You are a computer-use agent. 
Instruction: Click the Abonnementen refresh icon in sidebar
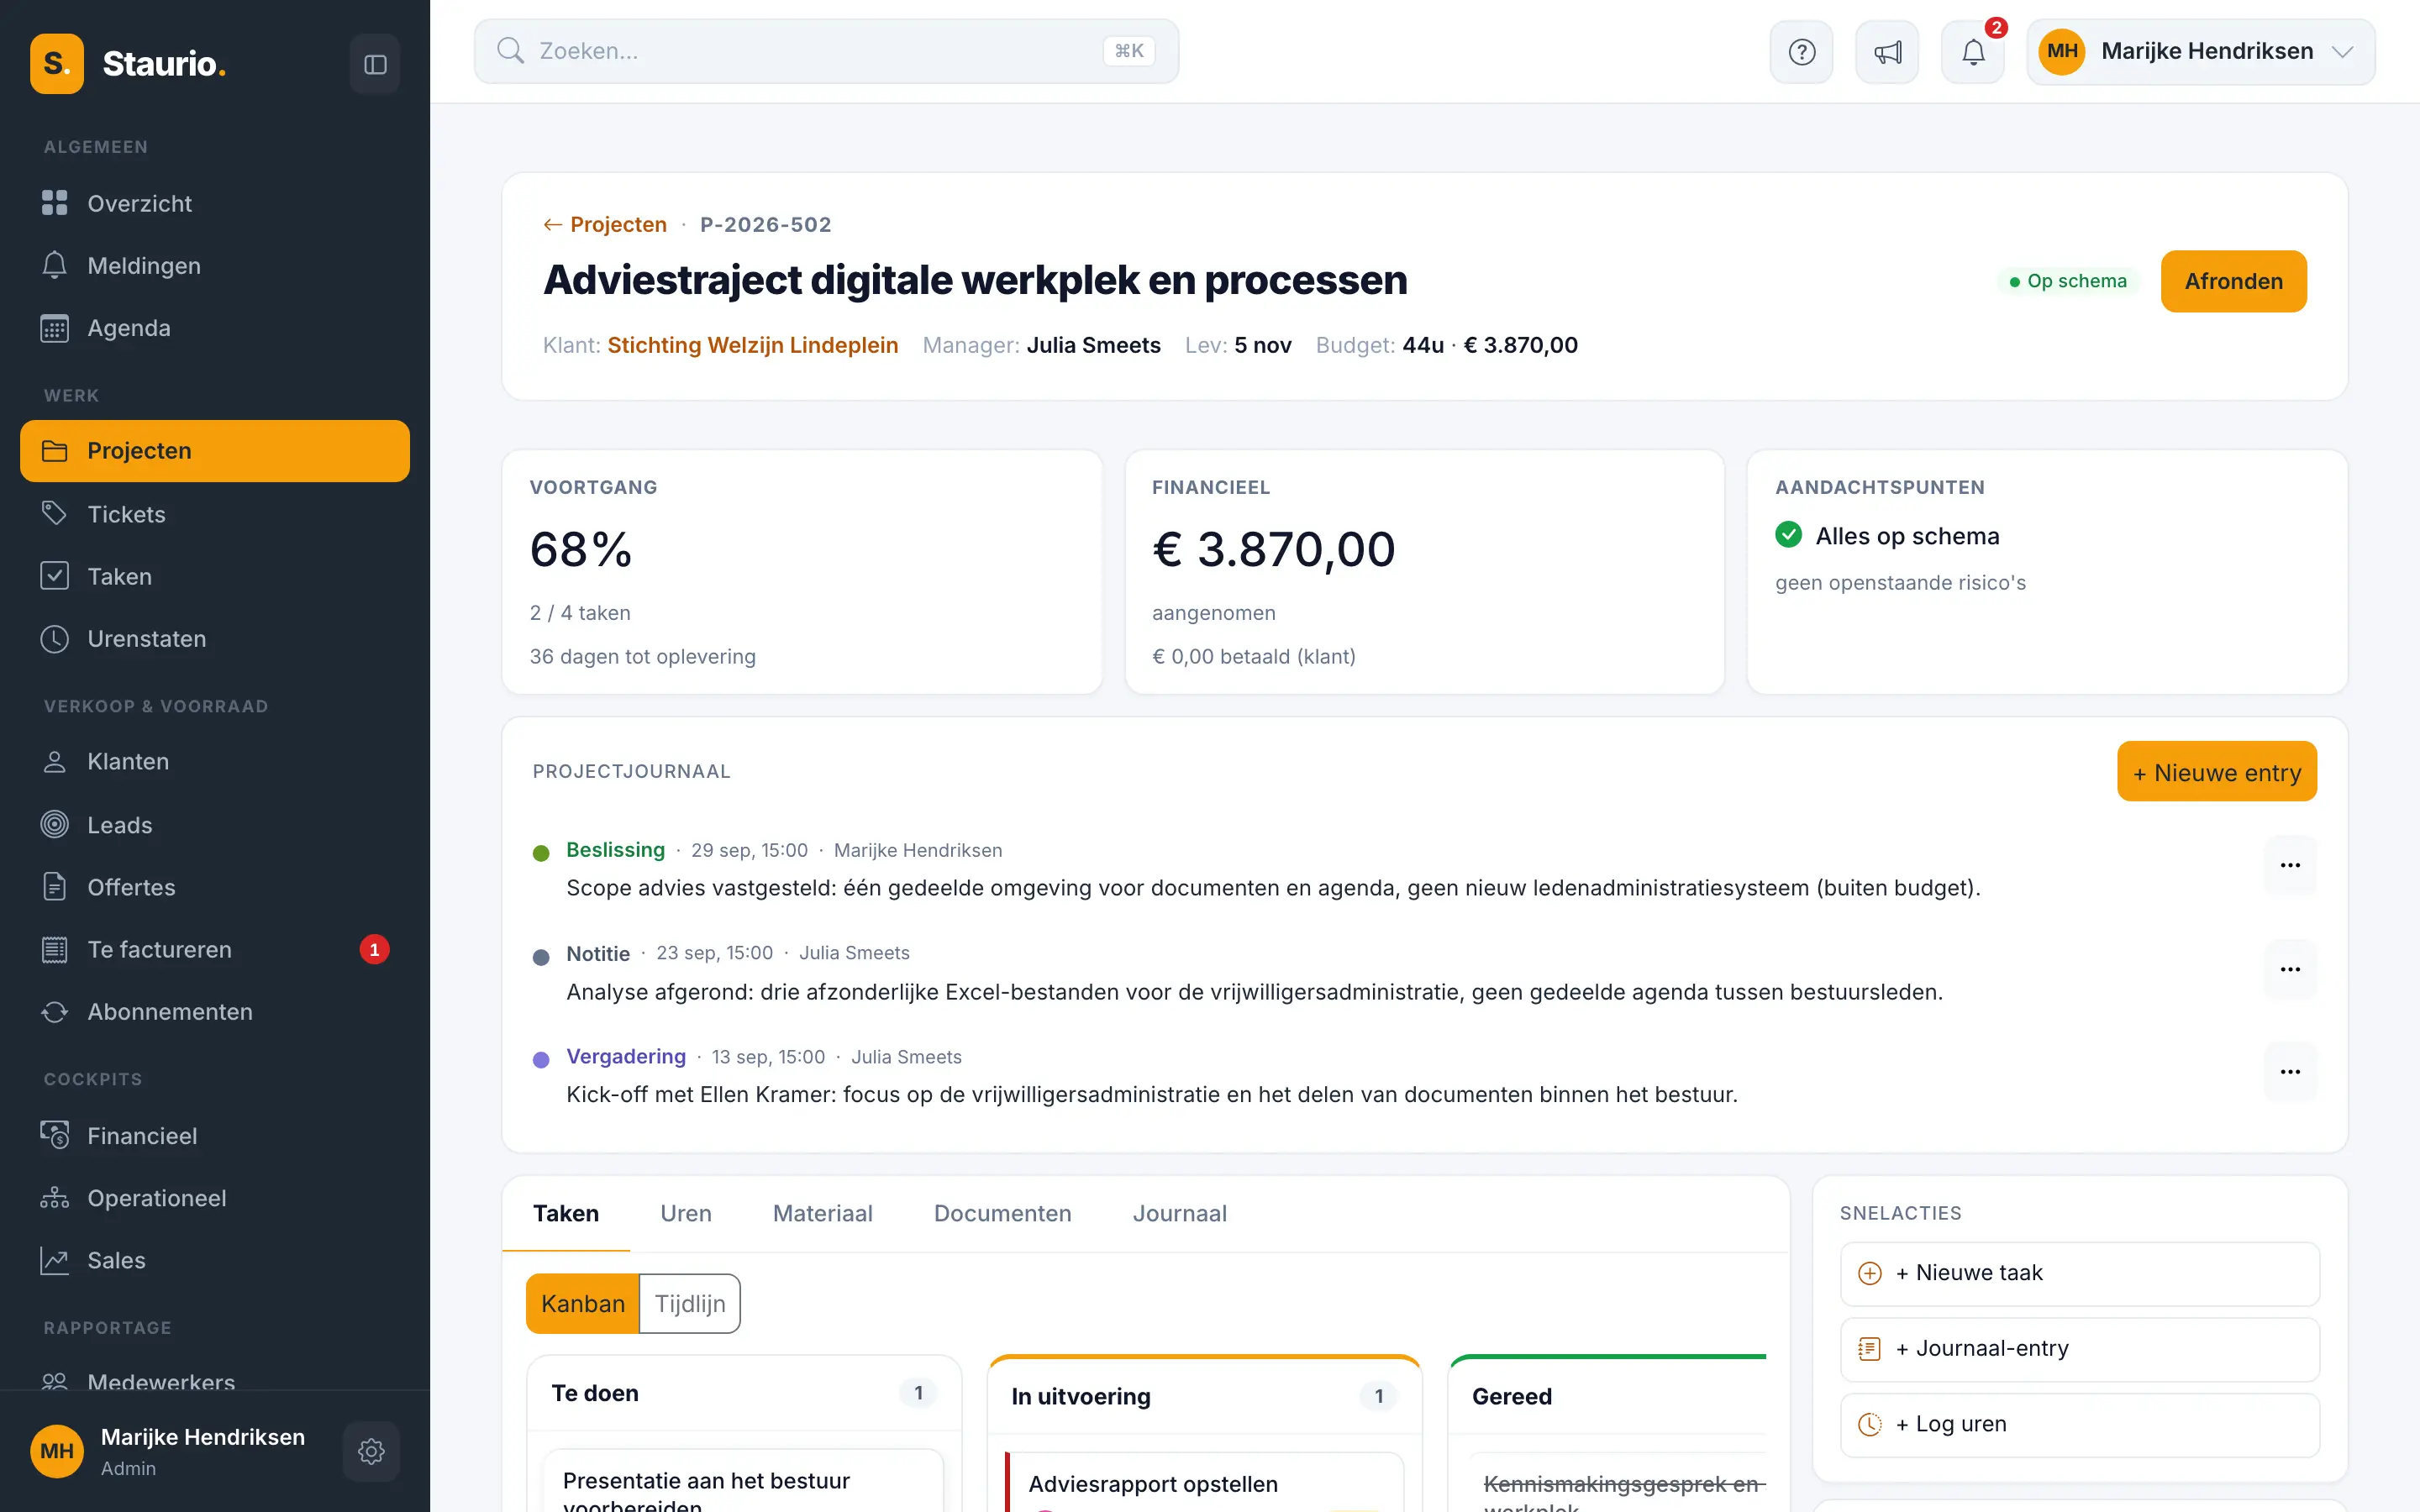(55, 1012)
